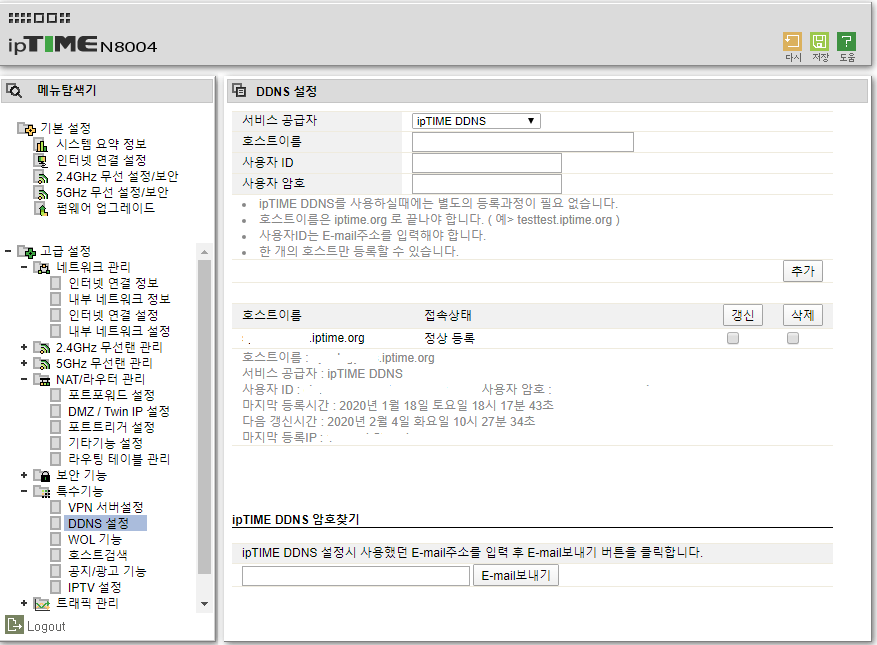
Task: Open 시스템 요약 정보 in the menu
Action: pyautogui.click(x=101, y=144)
